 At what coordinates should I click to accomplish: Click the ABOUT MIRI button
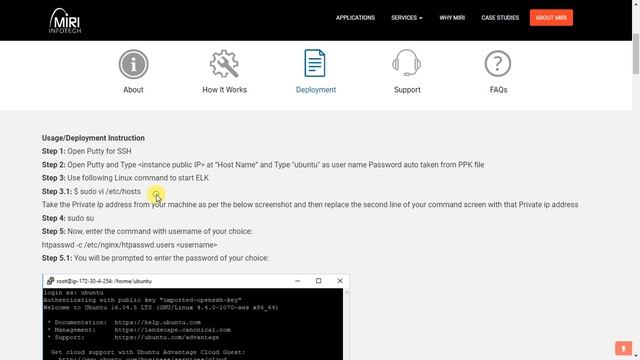click(x=551, y=18)
